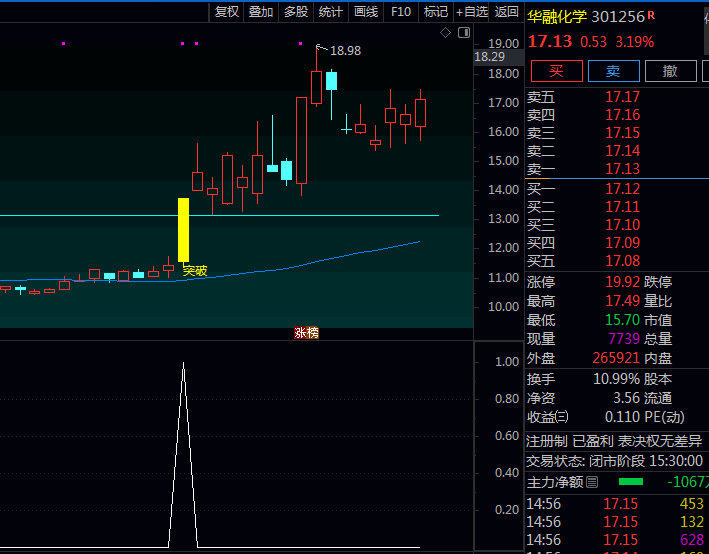
Task: Click the R margin badge beside 301256
Action: pos(651,15)
